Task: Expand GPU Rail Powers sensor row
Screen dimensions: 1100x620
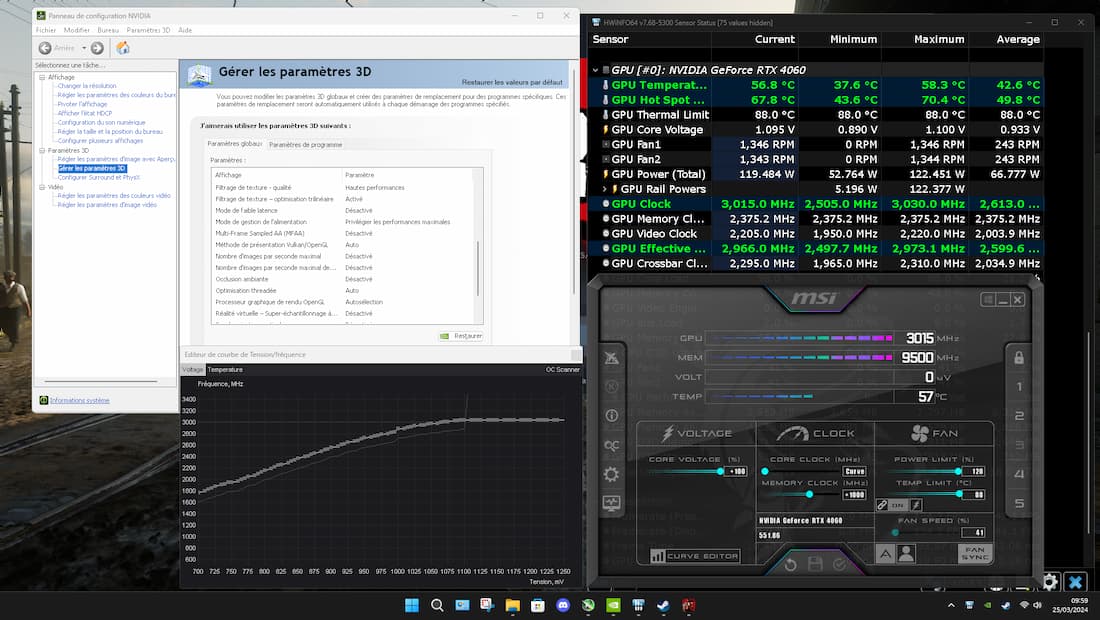Action: [605, 189]
